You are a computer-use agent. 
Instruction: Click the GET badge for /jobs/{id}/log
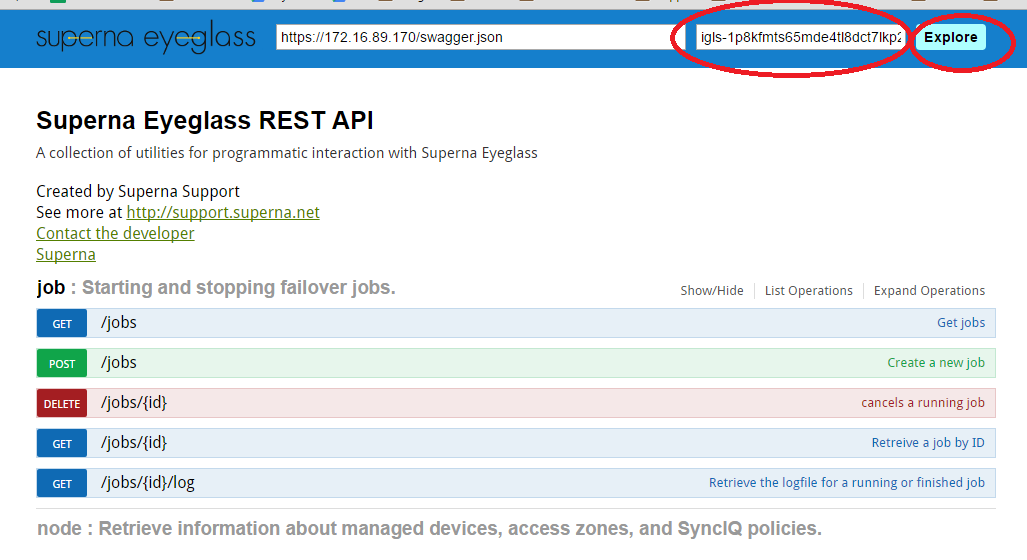(62, 483)
